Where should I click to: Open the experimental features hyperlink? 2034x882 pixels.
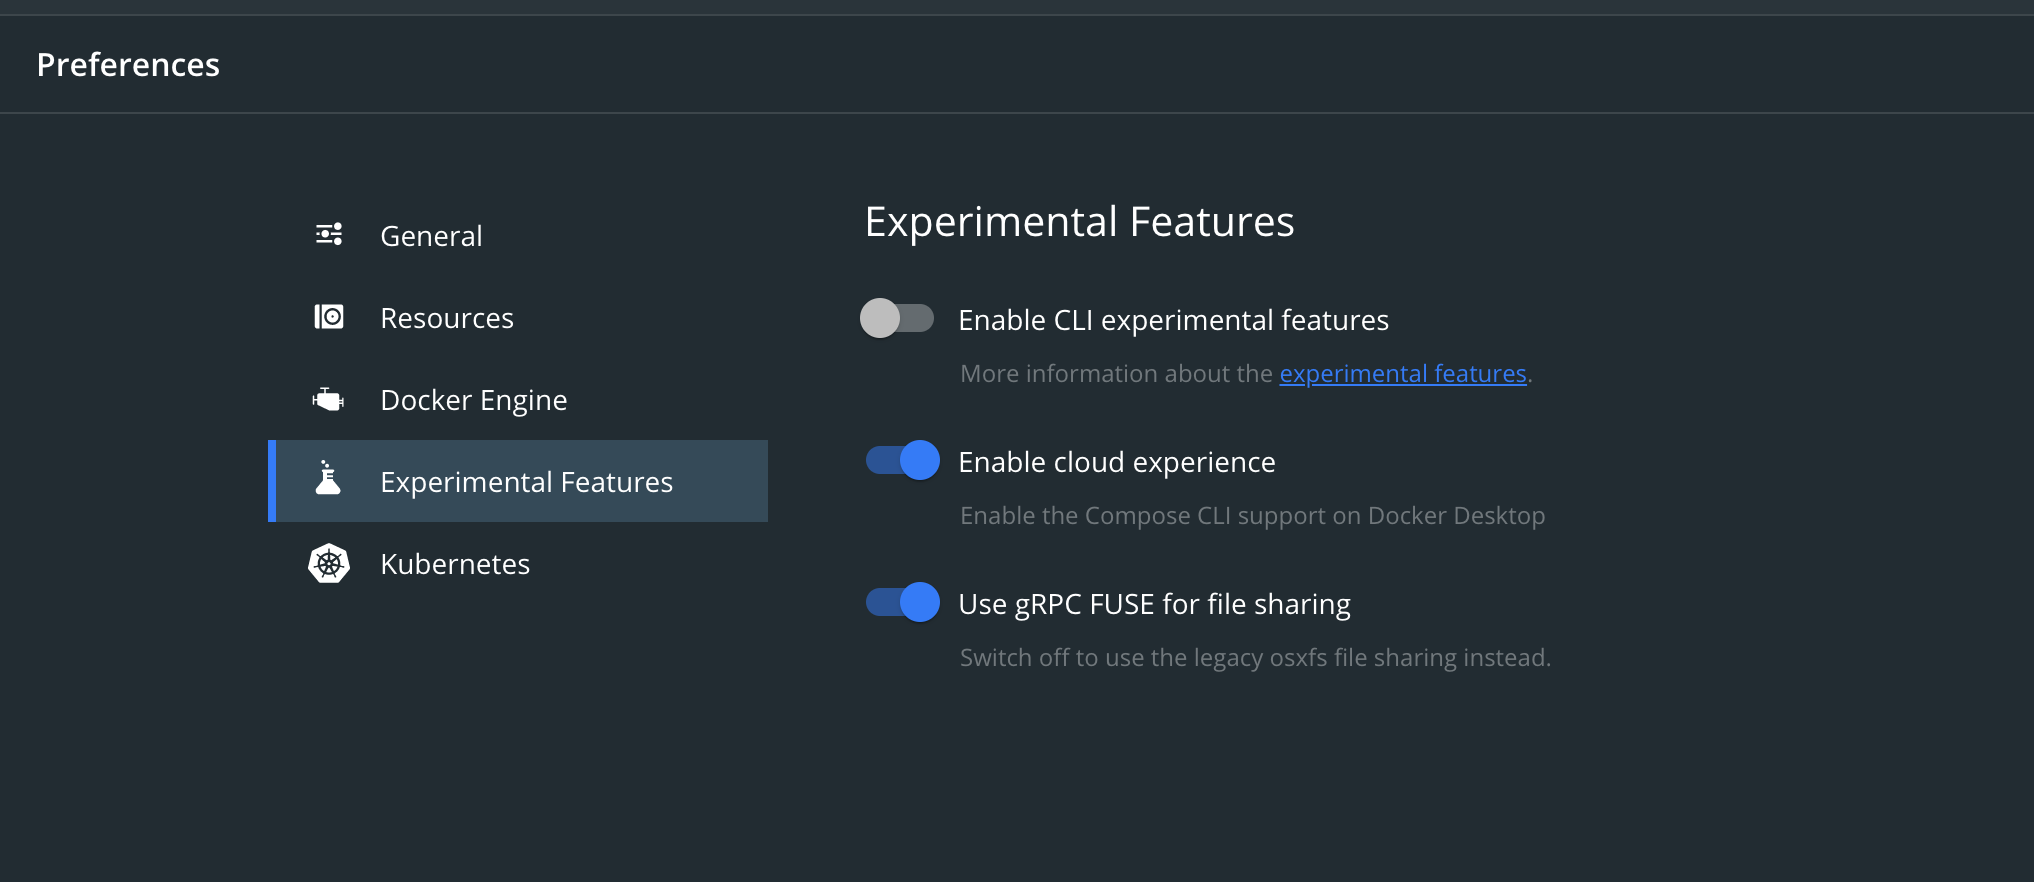point(1402,373)
